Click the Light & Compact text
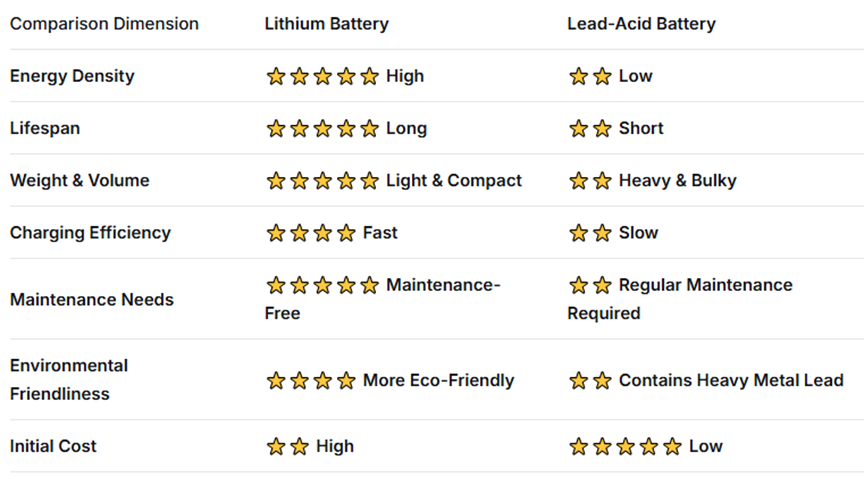Image resolution: width=864 pixels, height=494 pixels. click(x=454, y=181)
